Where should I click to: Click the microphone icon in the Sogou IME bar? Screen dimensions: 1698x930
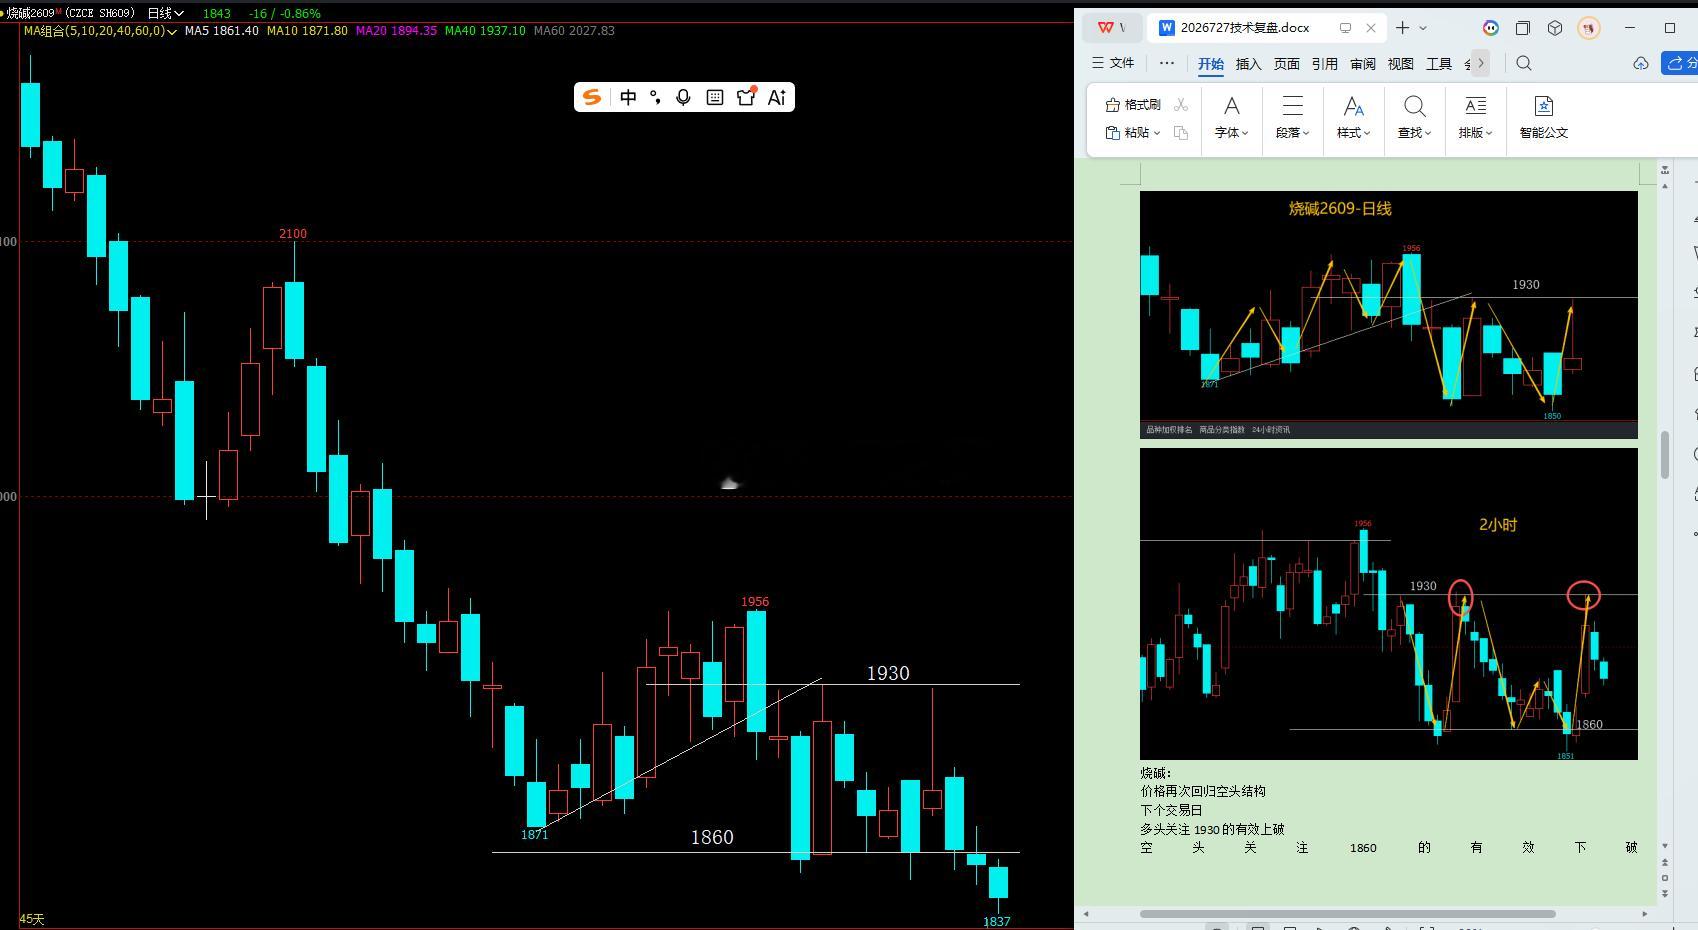coord(683,97)
